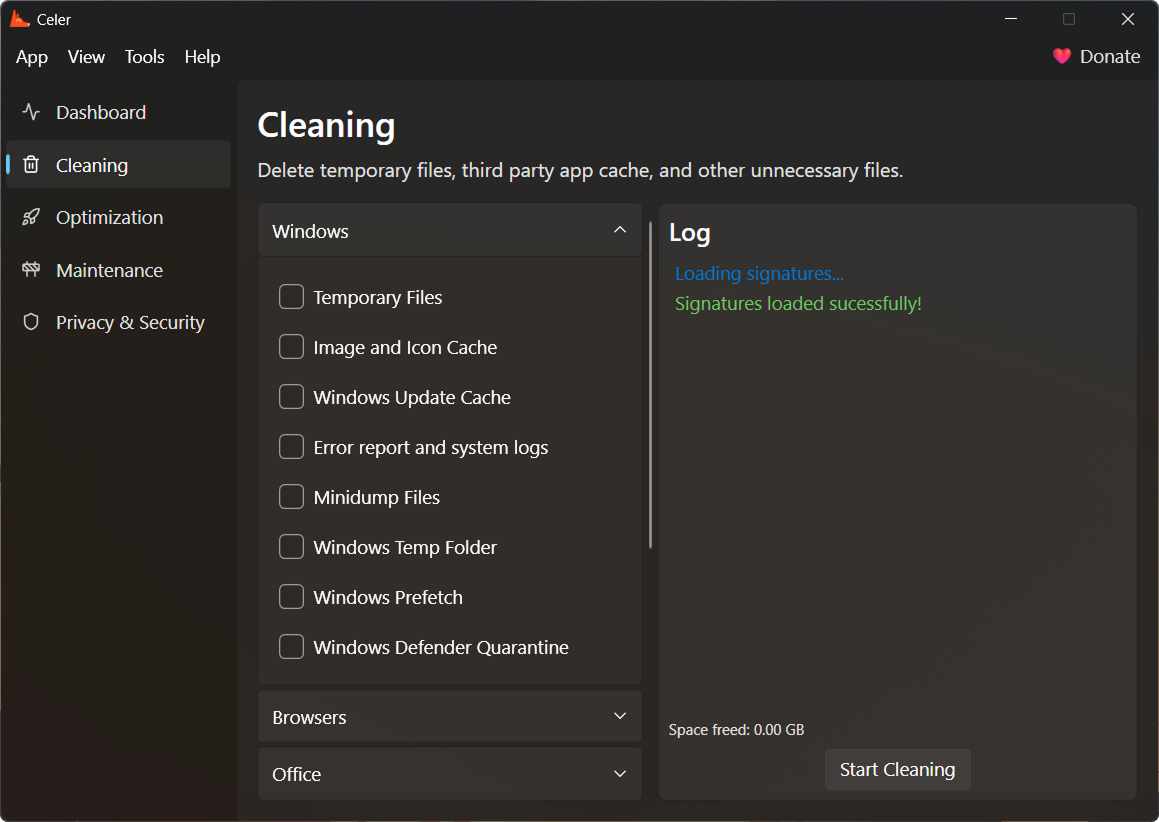
Task: Expand the Browsers section
Action: (x=620, y=717)
